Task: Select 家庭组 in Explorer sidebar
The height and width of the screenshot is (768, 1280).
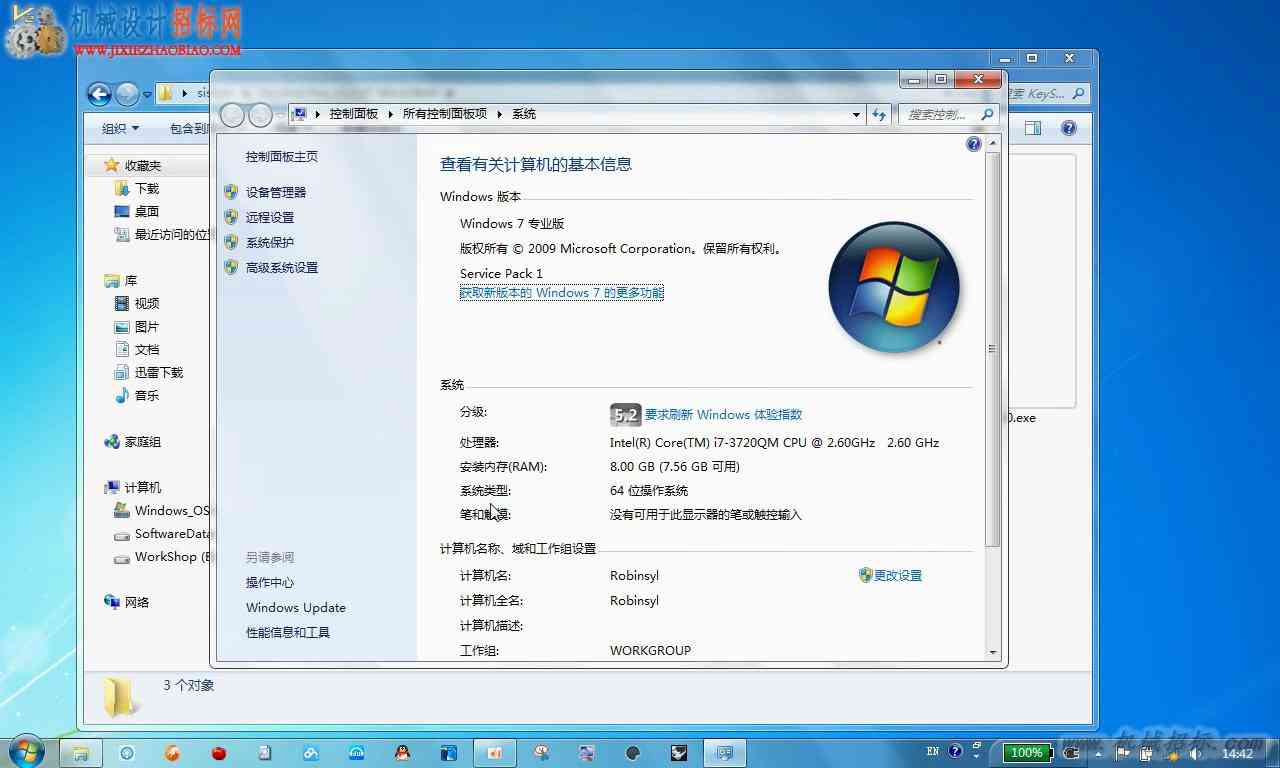Action: 142,441
